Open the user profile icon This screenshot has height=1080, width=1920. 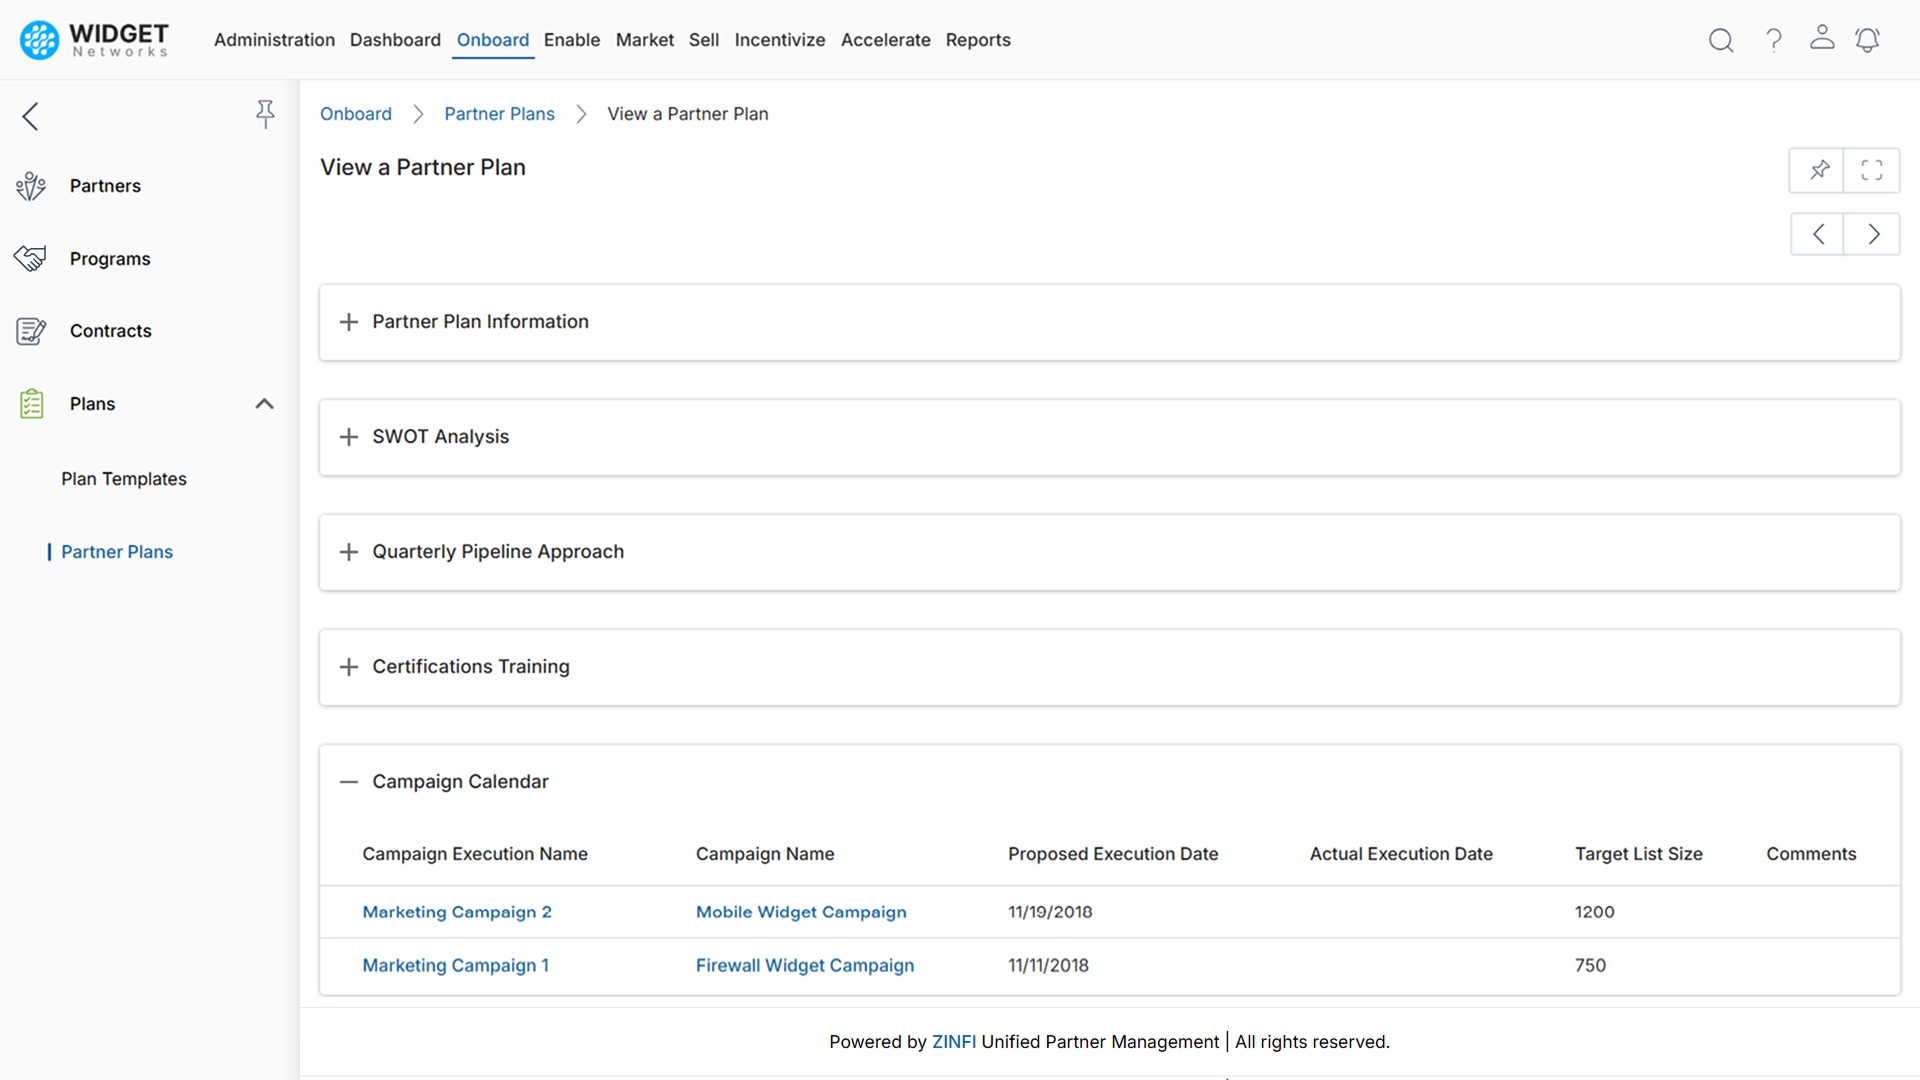tap(1822, 38)
